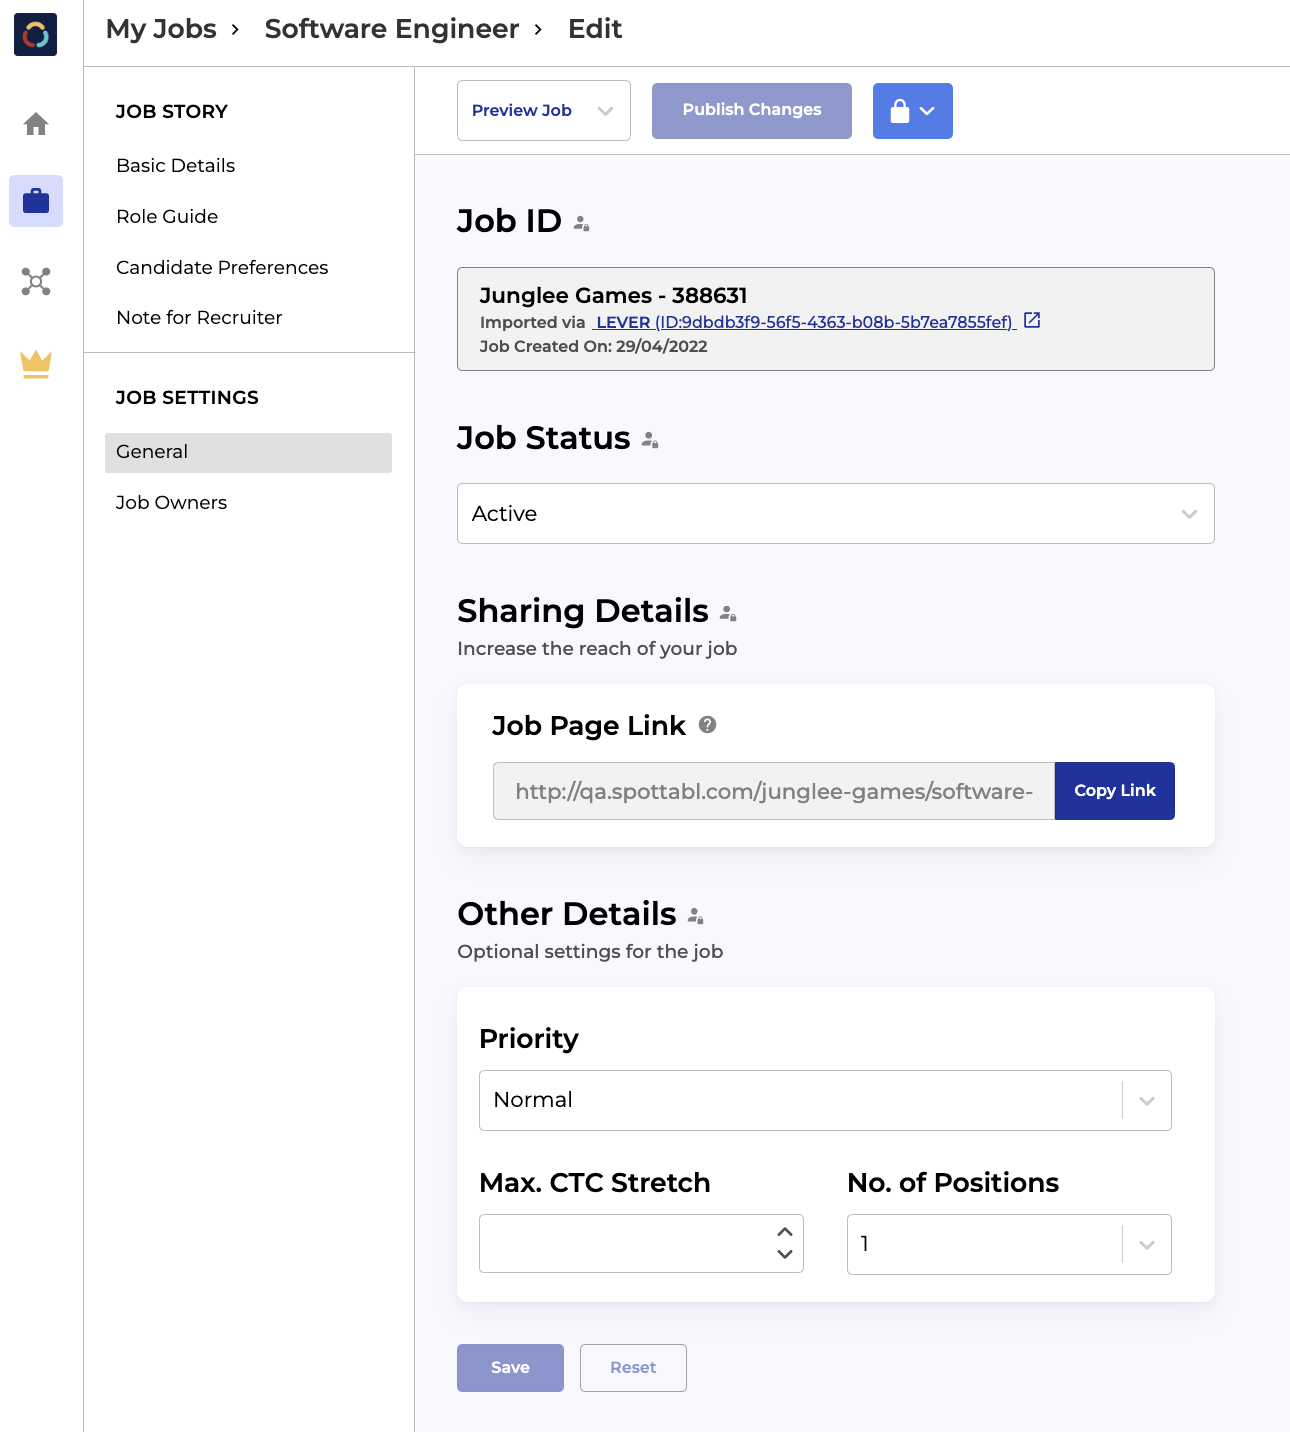The image size is (1290, 1432).
Task: Open Jobs using the briefcase sidebar icon
Action: (35, 201)
